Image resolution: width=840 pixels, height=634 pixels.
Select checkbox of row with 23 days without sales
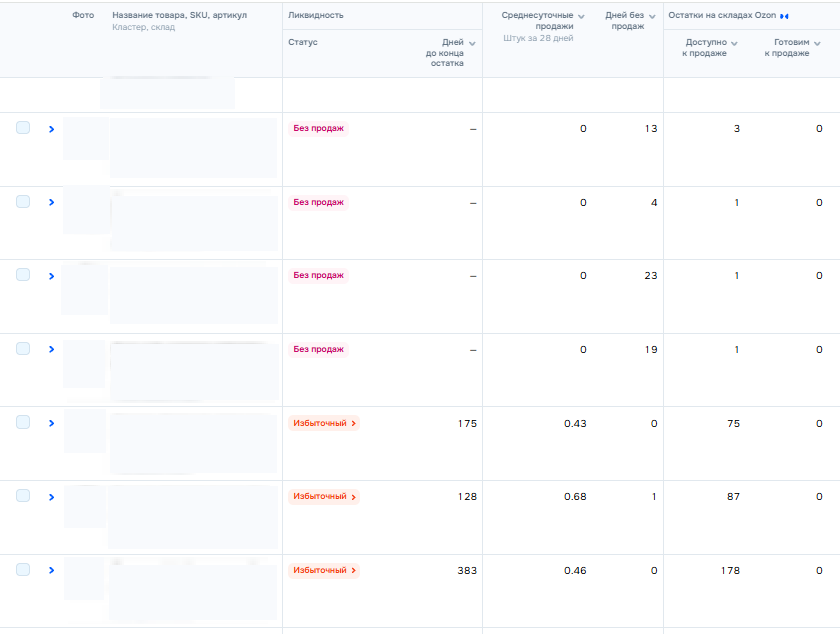pos(23,274)
